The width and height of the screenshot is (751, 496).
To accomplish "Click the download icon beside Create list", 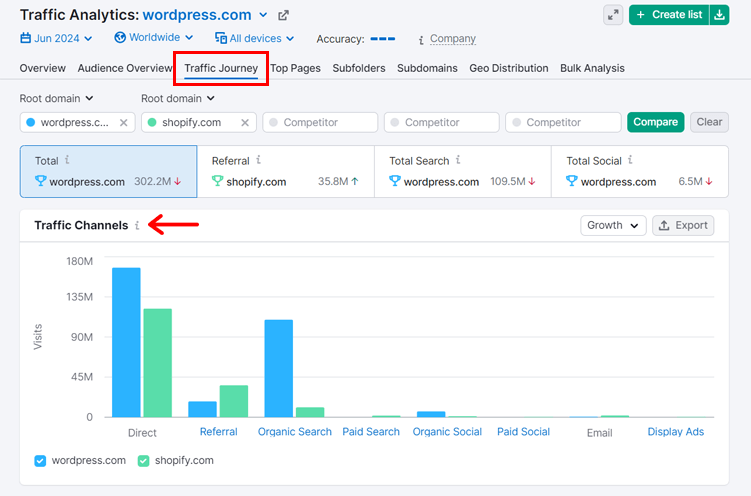I will tap(719, 15).
